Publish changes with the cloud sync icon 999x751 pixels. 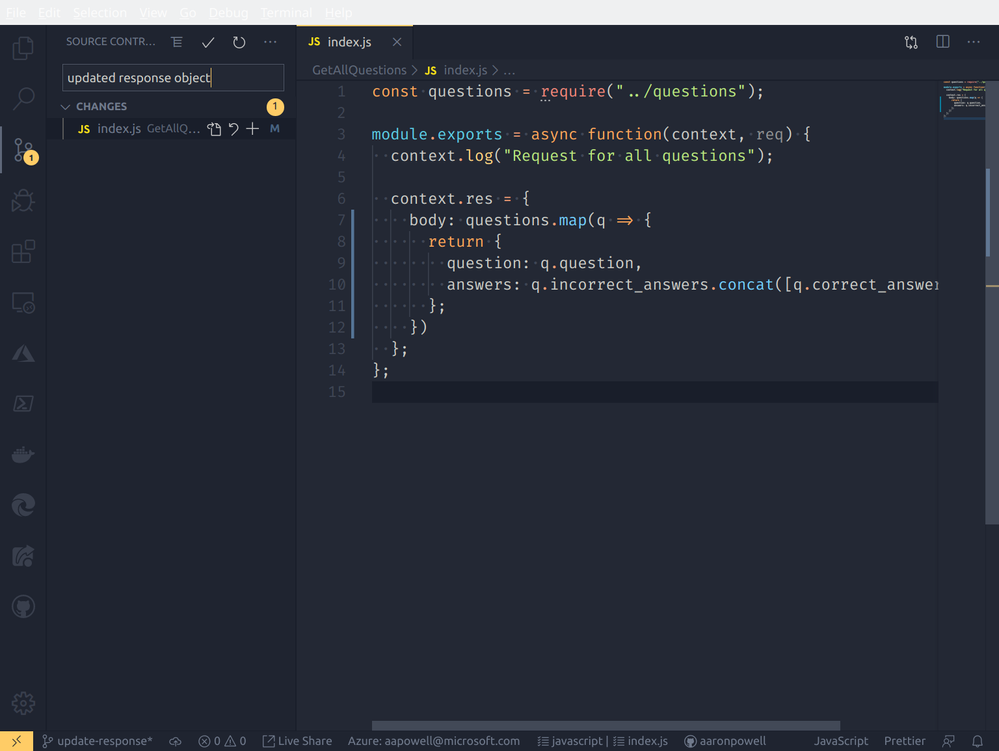tap(175, 741)
